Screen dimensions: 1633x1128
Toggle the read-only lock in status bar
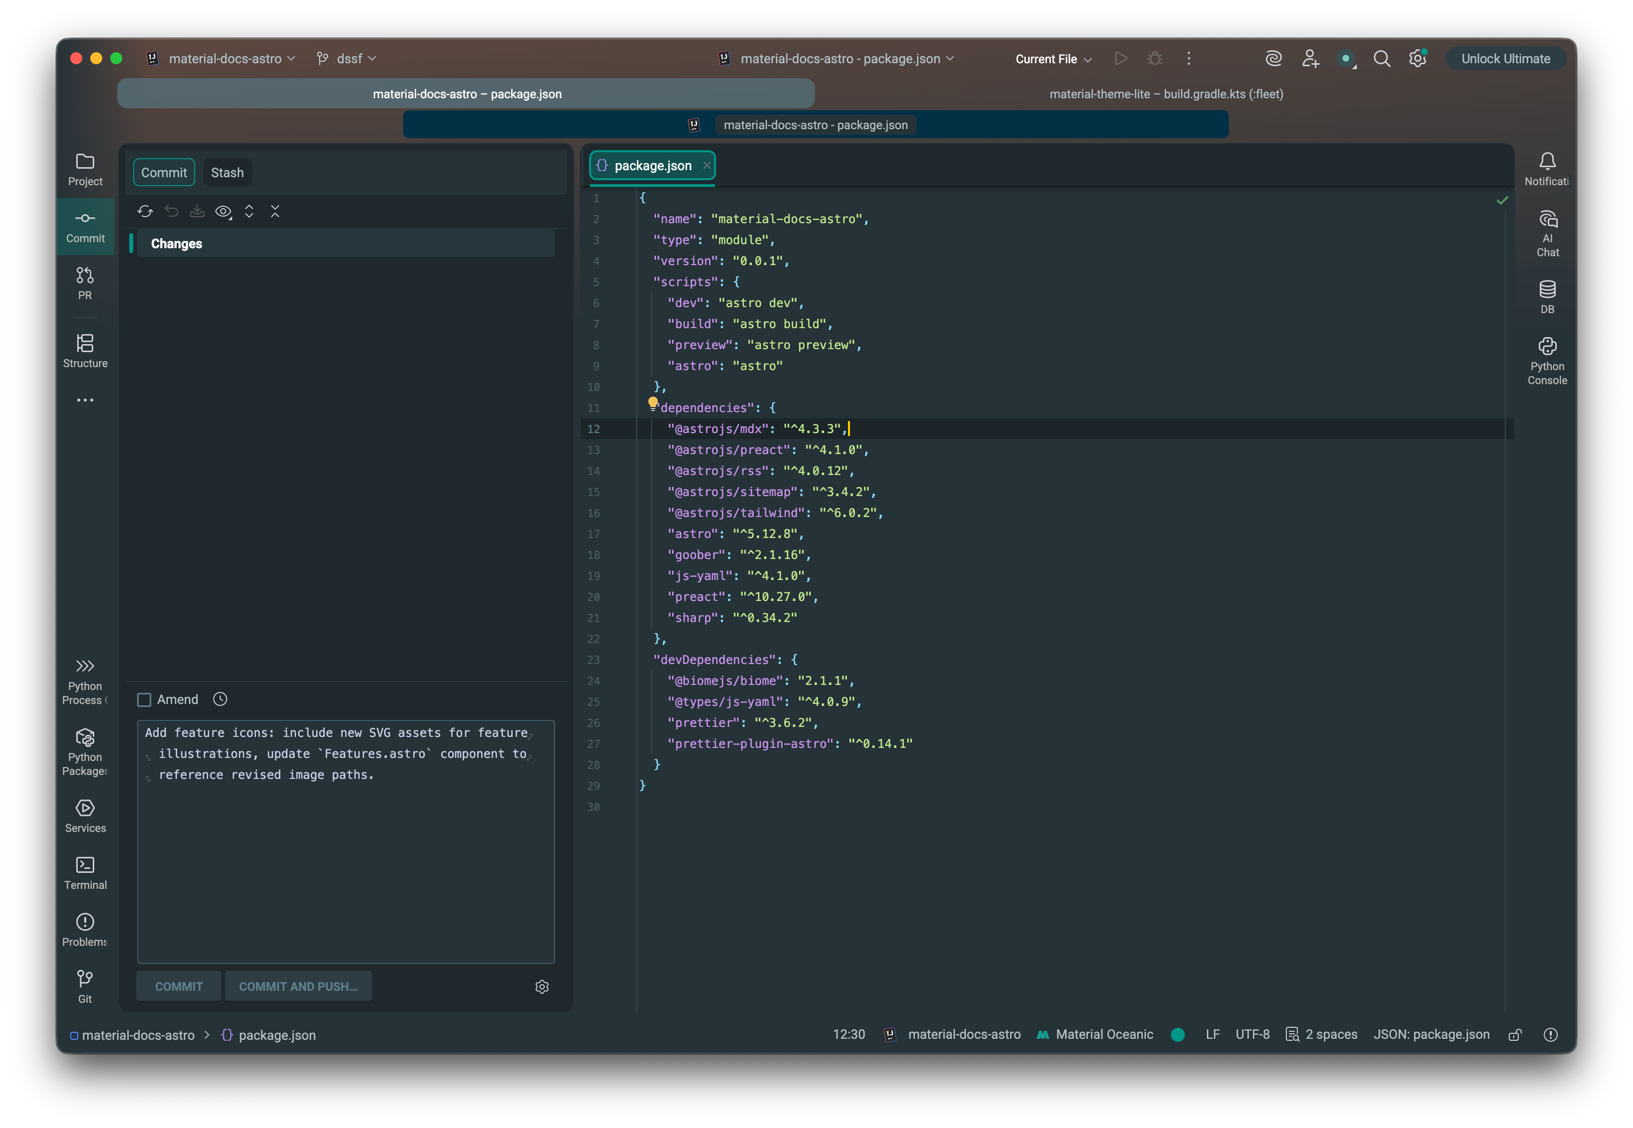(1515, 1035)
